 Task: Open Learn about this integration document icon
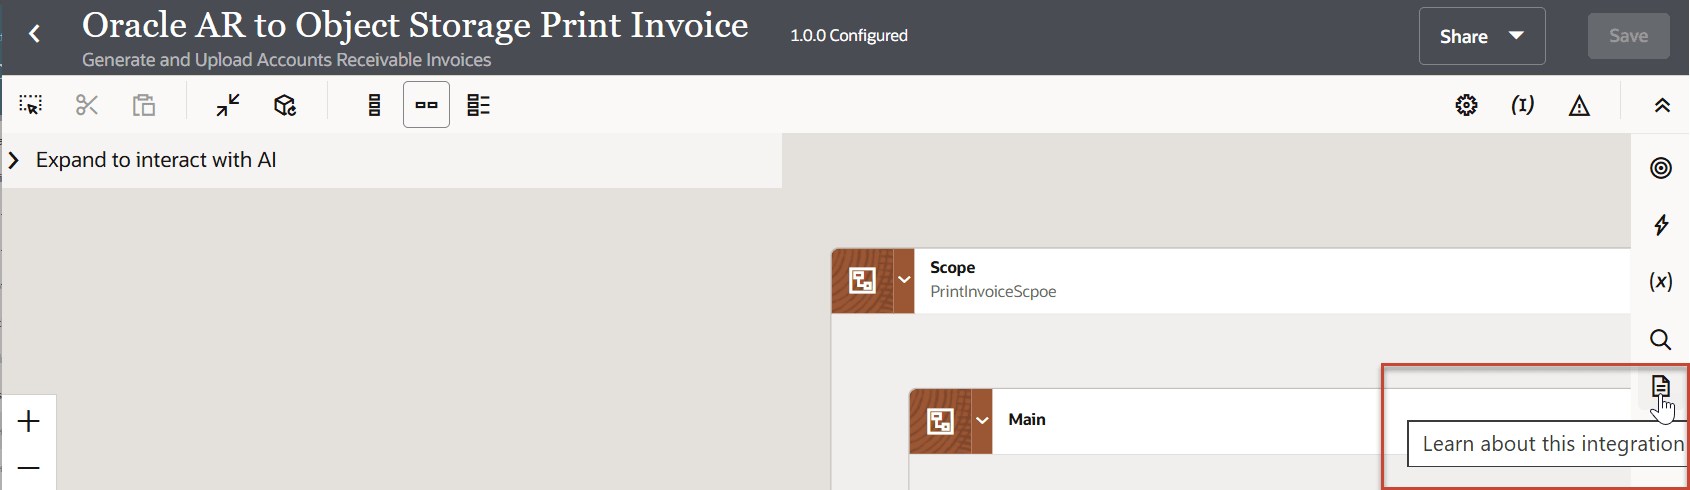click(1661, 386)
